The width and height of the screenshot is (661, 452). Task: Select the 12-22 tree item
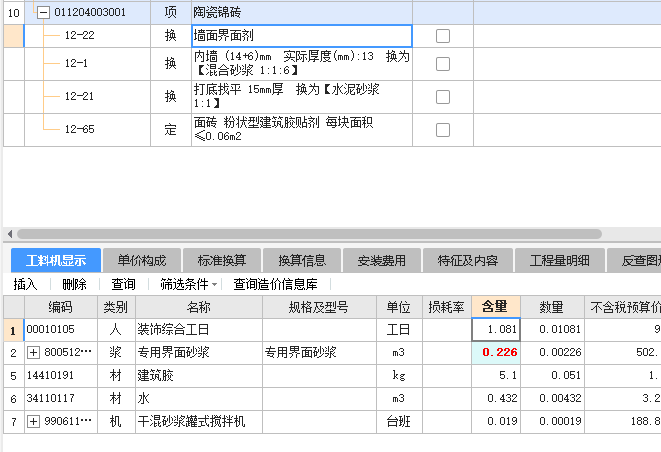(x=80, y=35)
